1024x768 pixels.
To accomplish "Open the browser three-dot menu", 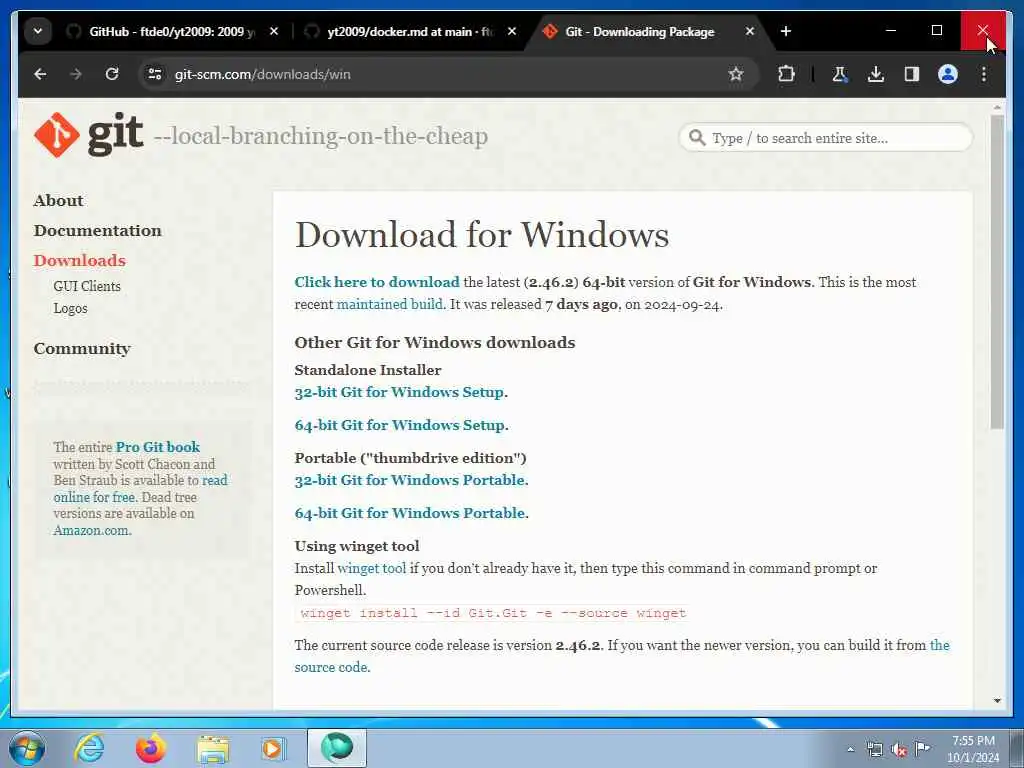I will [x=984, y=74].
